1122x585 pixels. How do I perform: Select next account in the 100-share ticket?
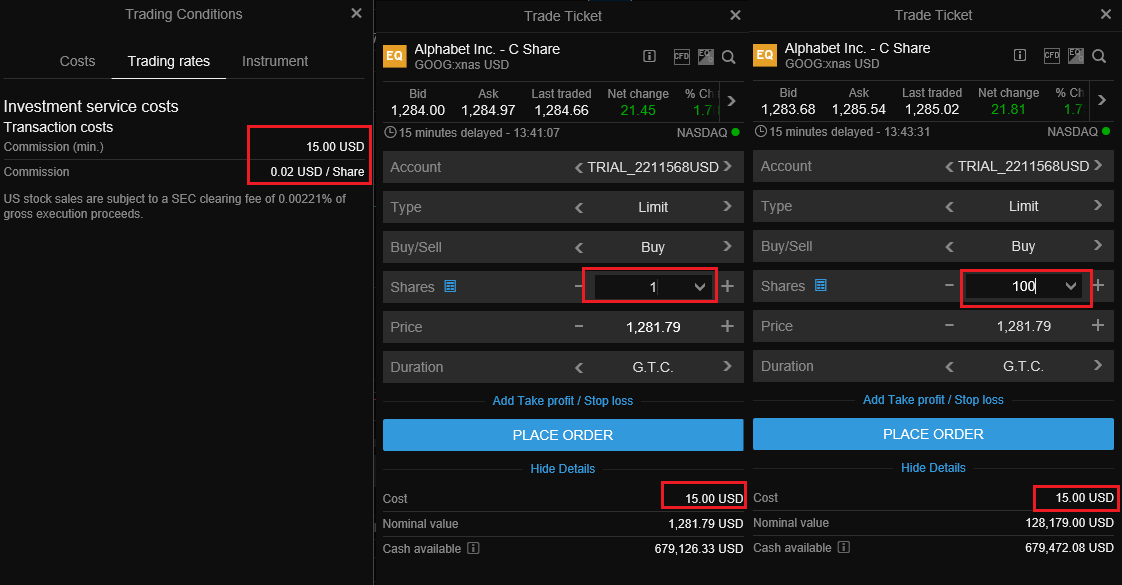[x=1098, y=166]
